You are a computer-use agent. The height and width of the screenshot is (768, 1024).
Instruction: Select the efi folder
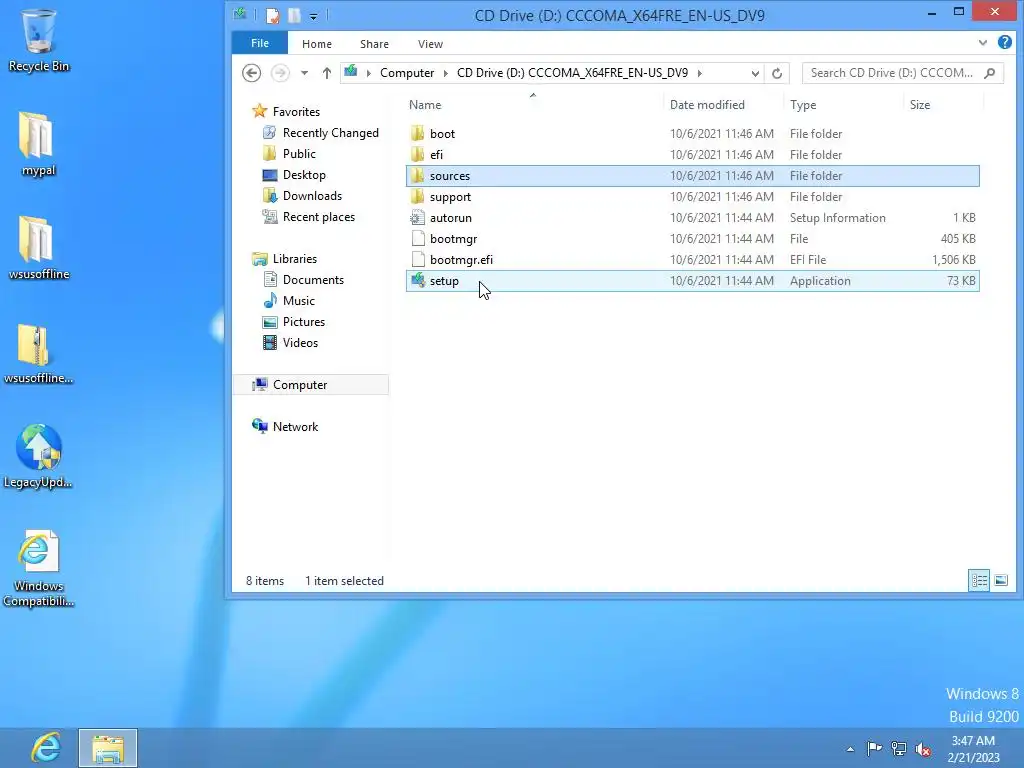tap(692, 155)
